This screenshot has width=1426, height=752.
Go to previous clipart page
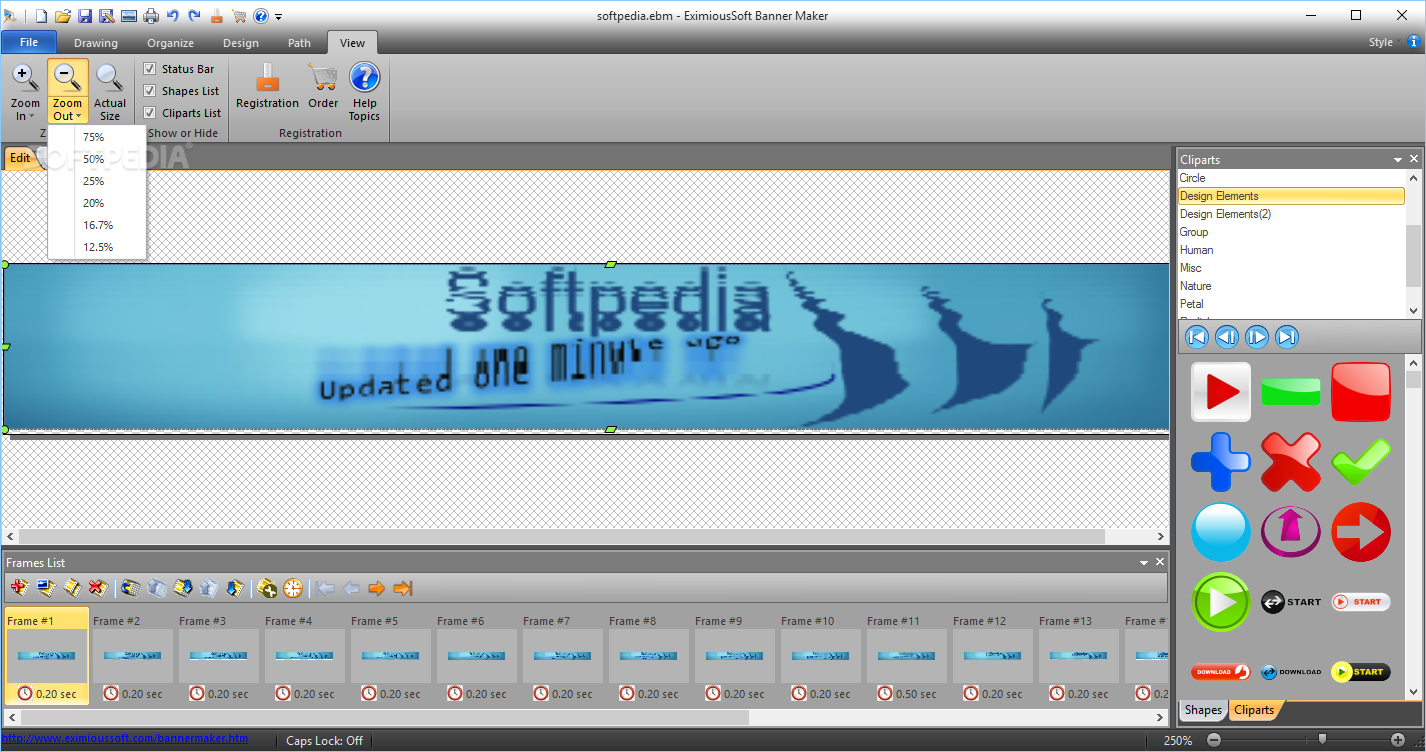pyautogui.click(x=1227, y=337)
